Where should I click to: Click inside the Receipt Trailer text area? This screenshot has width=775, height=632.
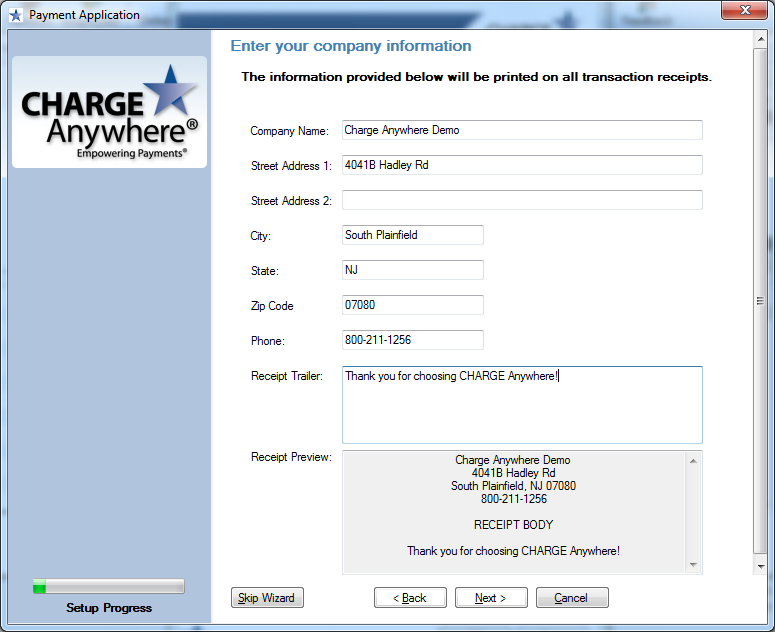tap(522, 405)
